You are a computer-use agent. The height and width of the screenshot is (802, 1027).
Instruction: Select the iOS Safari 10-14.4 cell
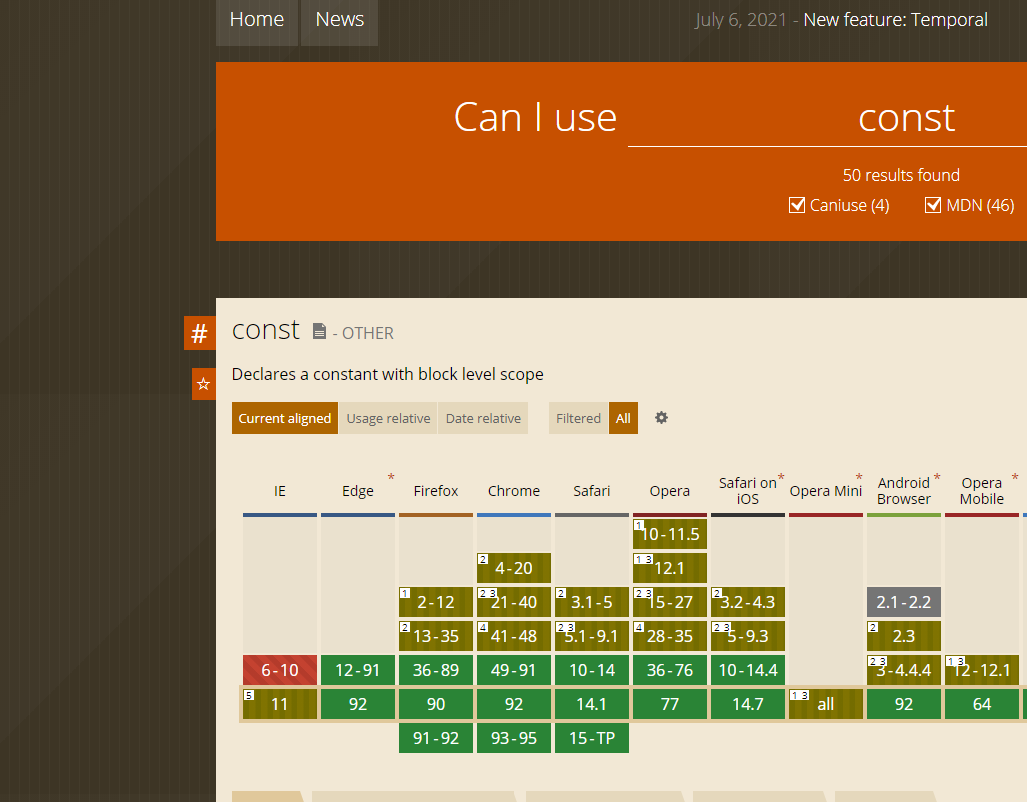click(x=747, y=670)
